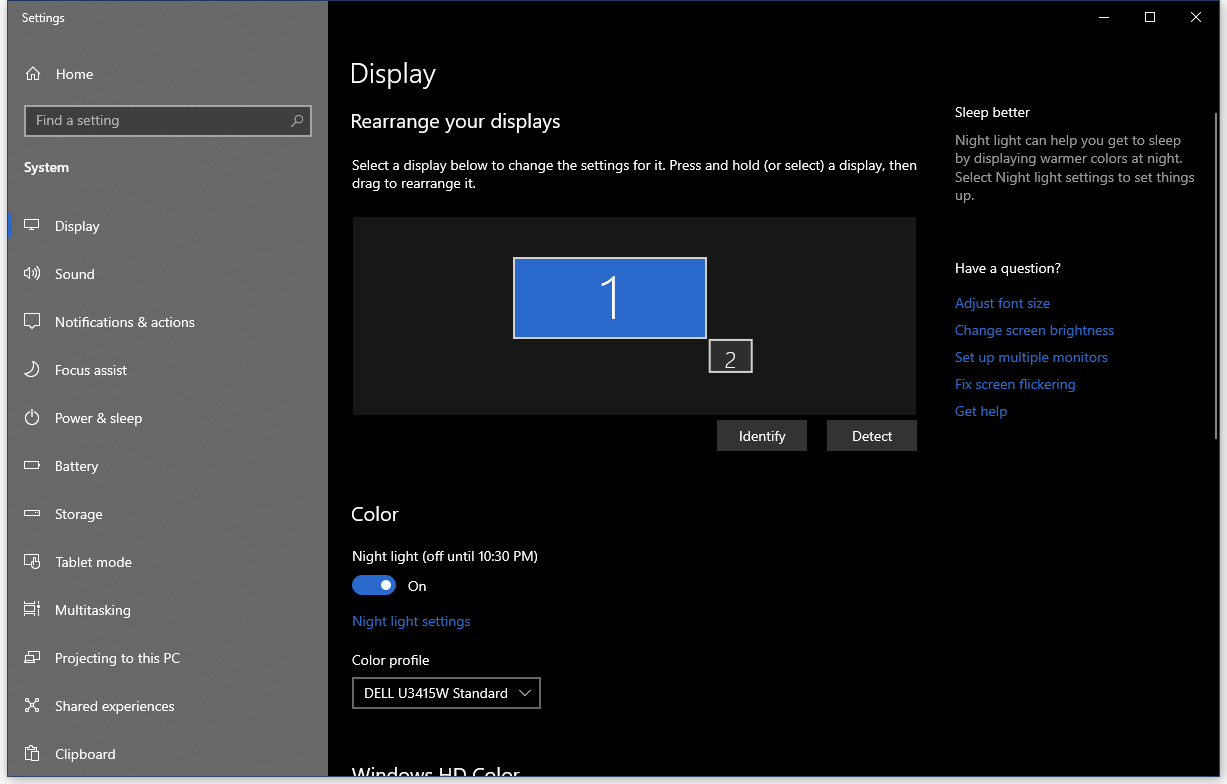The image size is (1227, 784).
Task: Click the Battery icon
Action: pyautogui.click(x=32, y=466)
